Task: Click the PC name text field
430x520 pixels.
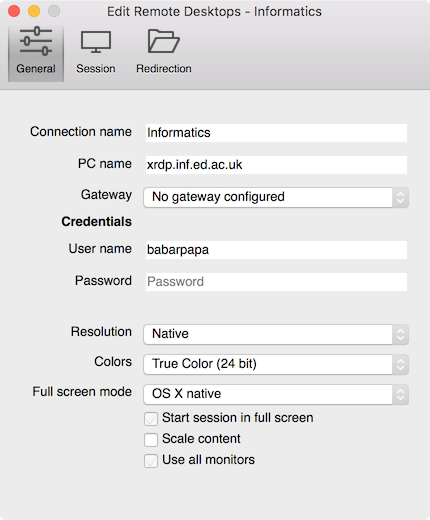Action: click(276, 165)
